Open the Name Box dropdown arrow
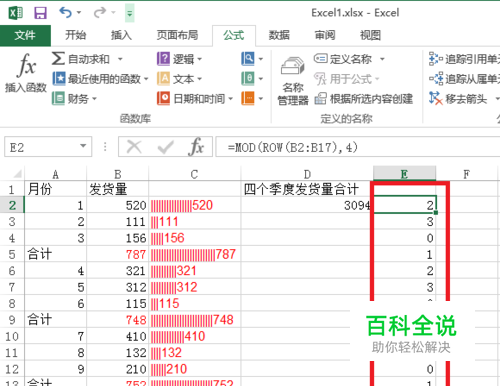This screenshot has height=386, width=500. [x=83, y=146]
